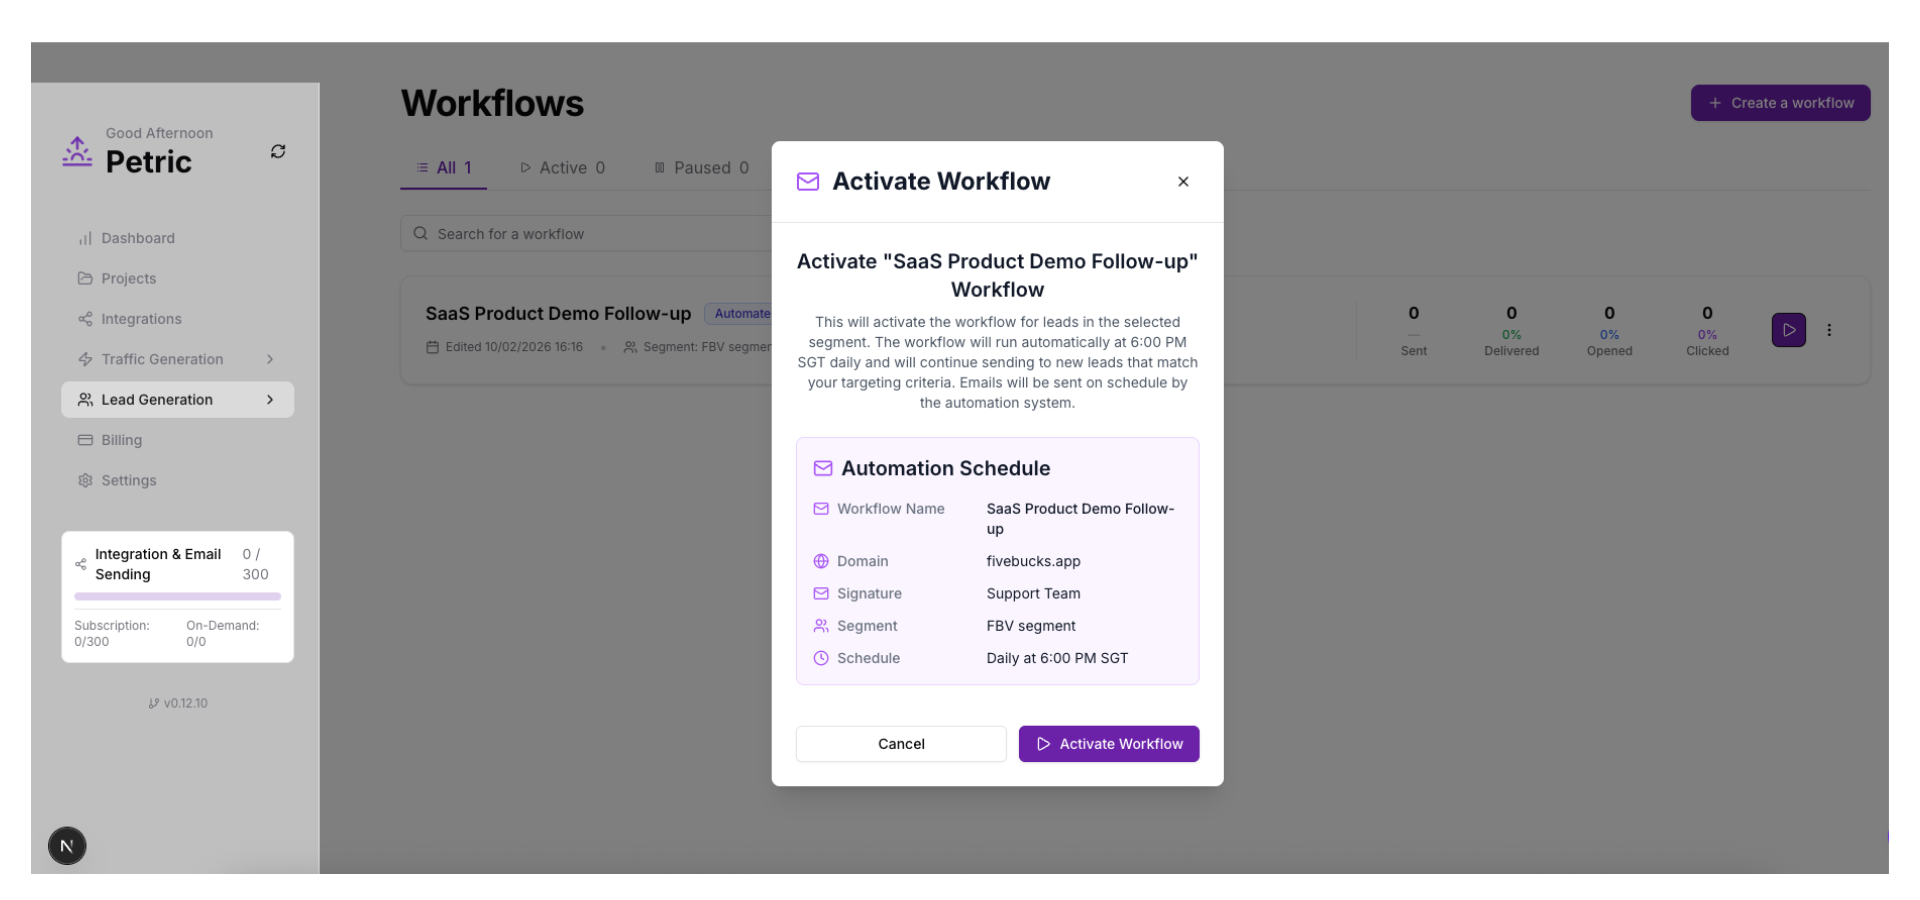Switch to the Paused tab
Image resolution: width=1920 pixels, height=900 pixels.
(x=702, y=168)
